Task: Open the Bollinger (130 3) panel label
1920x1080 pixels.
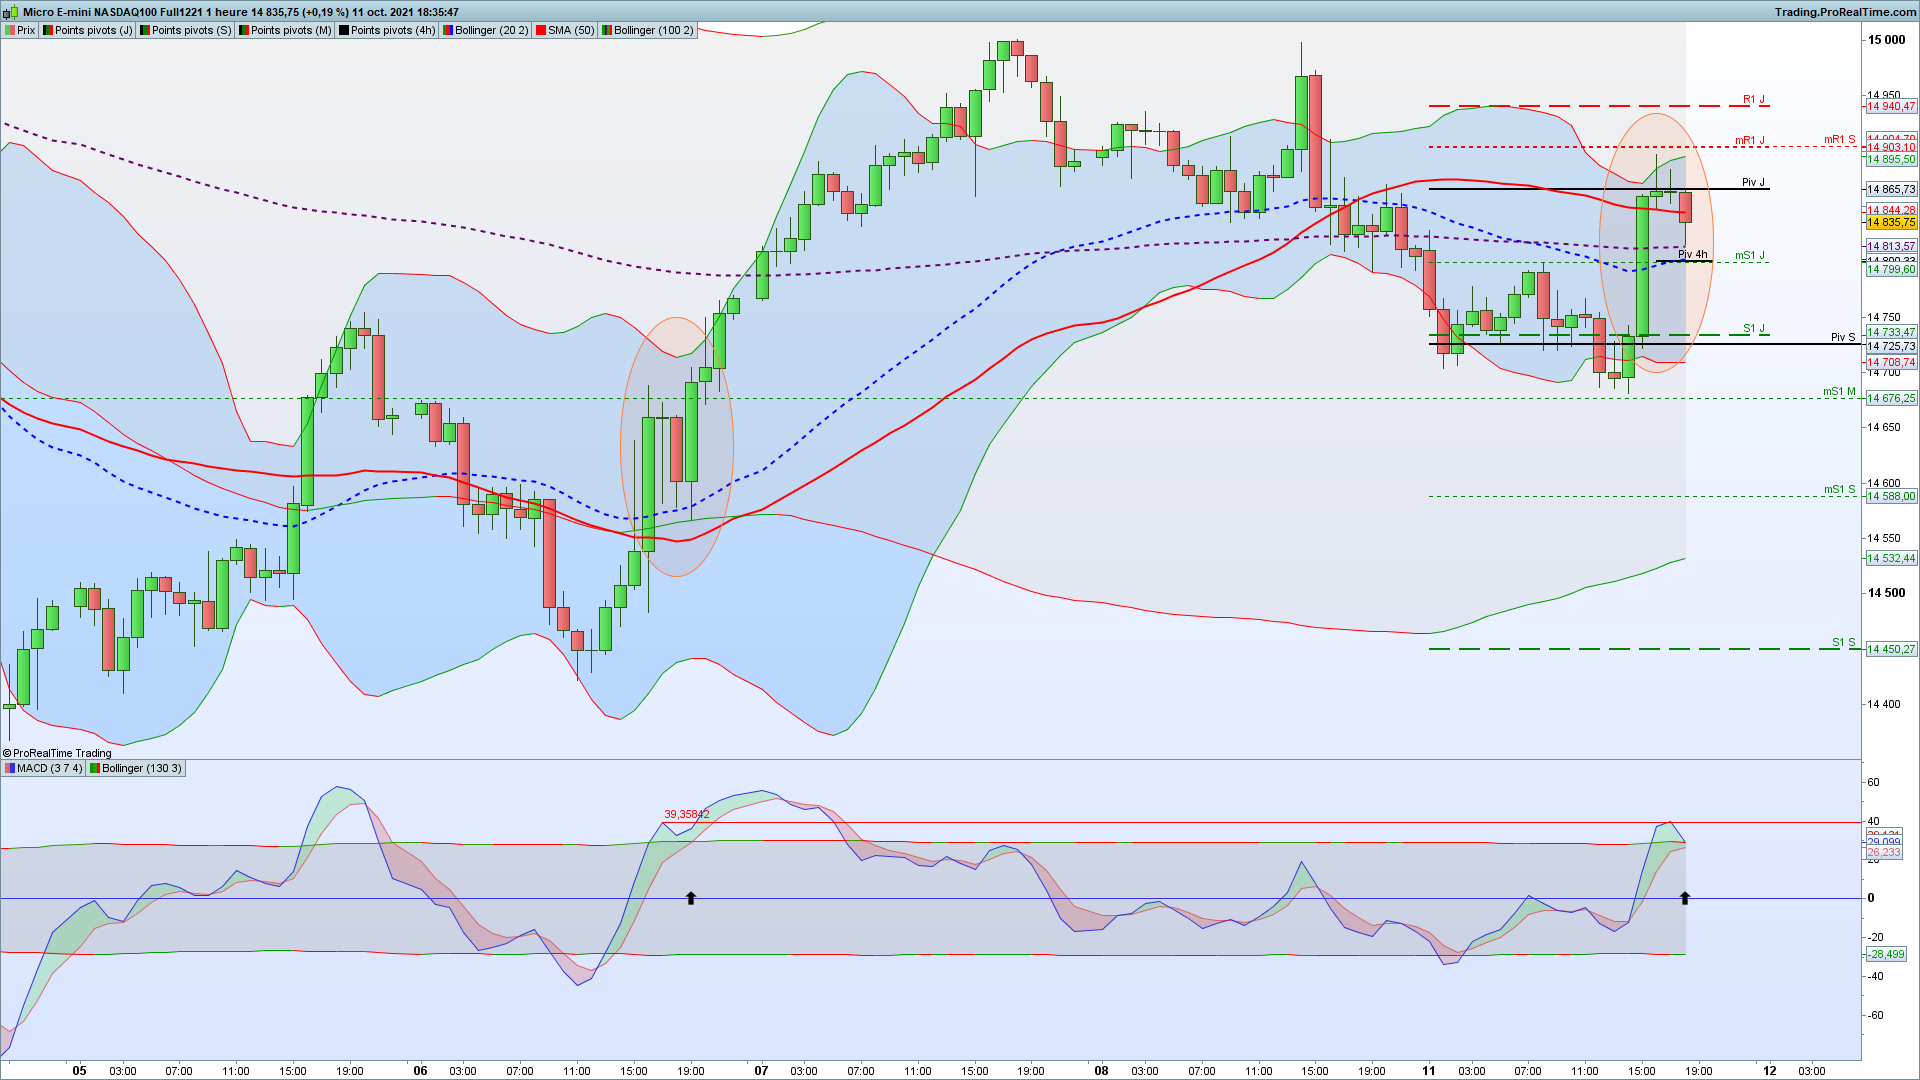Action: (x=141, y=768)
